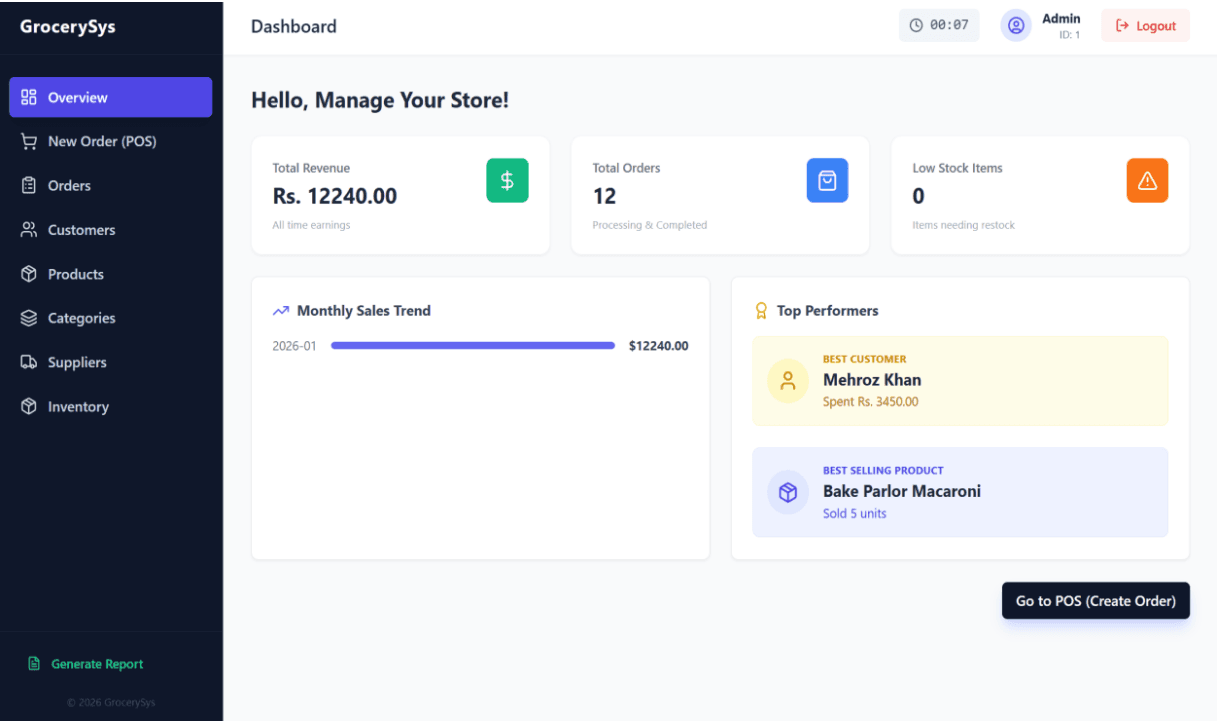Click the session timer showing 00:07
1225x721 pixels.
[939, 24]
